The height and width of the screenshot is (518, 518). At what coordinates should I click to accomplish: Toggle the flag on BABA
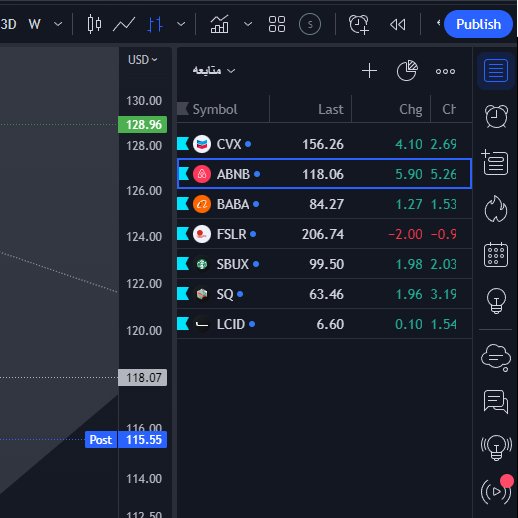click(183, 204)
